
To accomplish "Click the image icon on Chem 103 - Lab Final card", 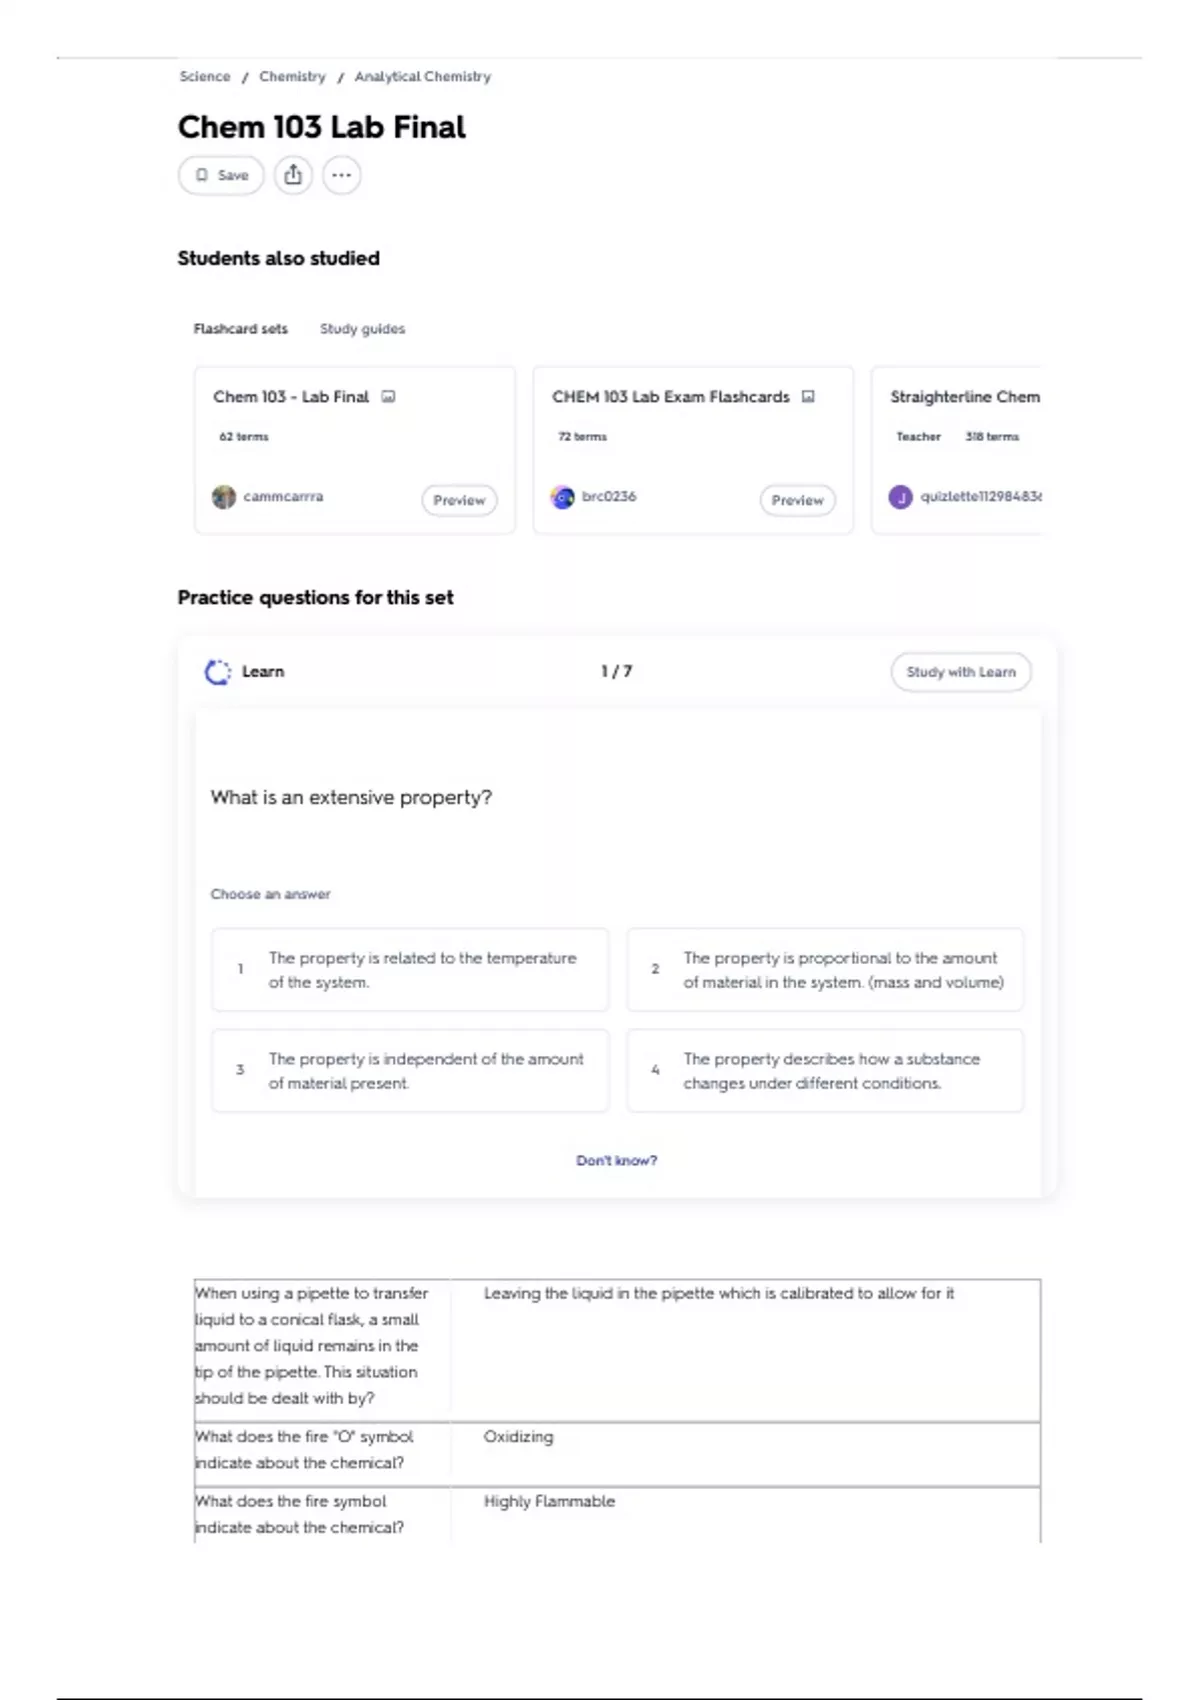I will [x=389, y=397].
